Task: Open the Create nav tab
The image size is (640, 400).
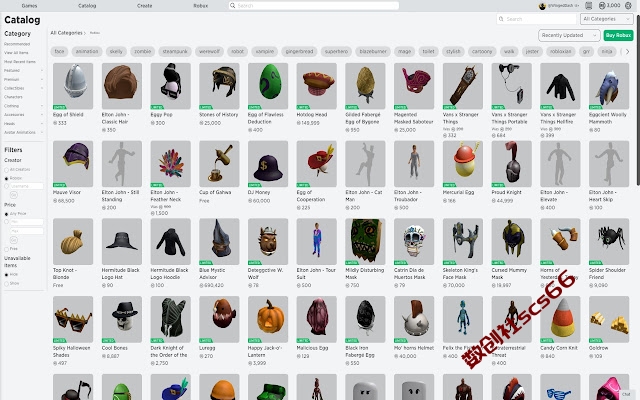Action: [x=144, y=6]
